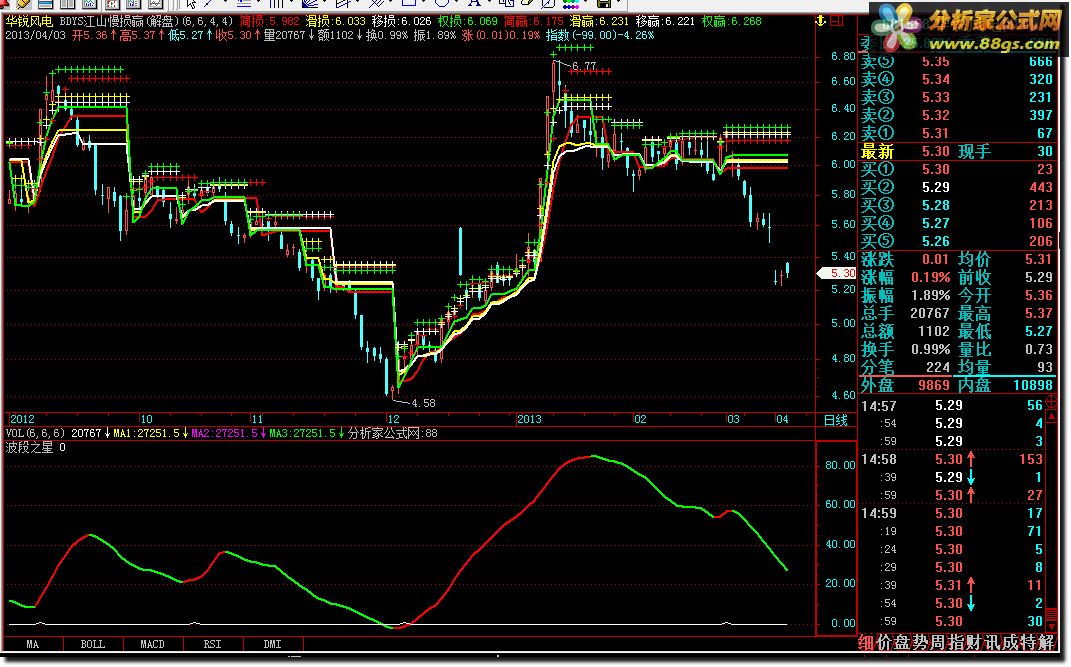The height and width of the screenshot is (667, 1071).
Task: Click the 14:57 trade row showing 56
Action: [952, 406]
